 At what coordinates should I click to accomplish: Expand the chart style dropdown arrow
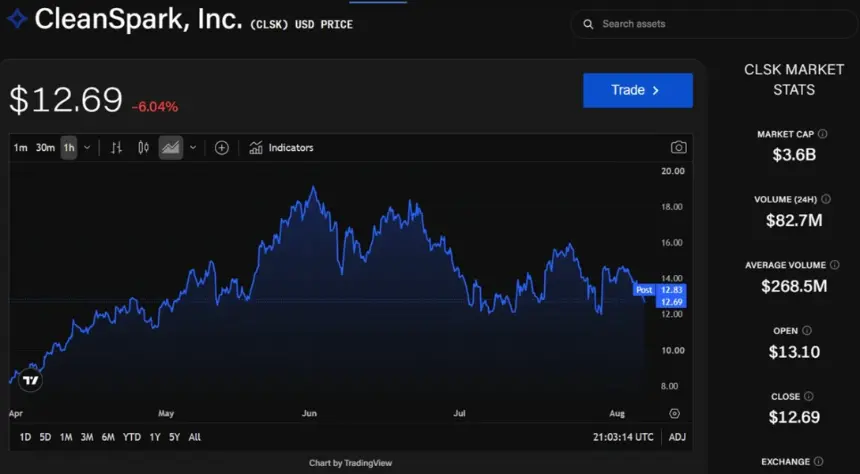pyautogui.click(x=193, y=148)
